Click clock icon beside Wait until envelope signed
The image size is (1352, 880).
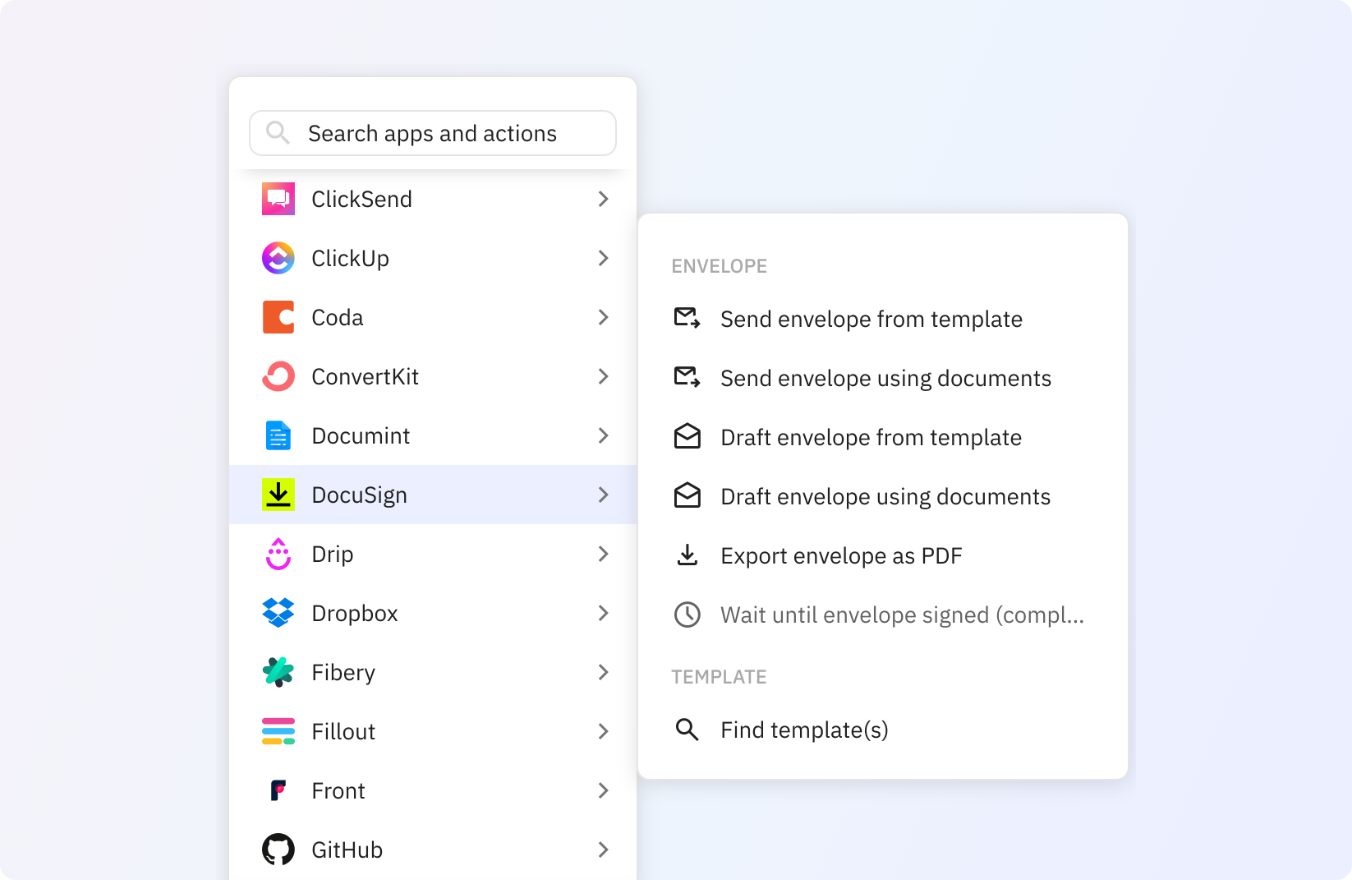[x=687, y=614]
